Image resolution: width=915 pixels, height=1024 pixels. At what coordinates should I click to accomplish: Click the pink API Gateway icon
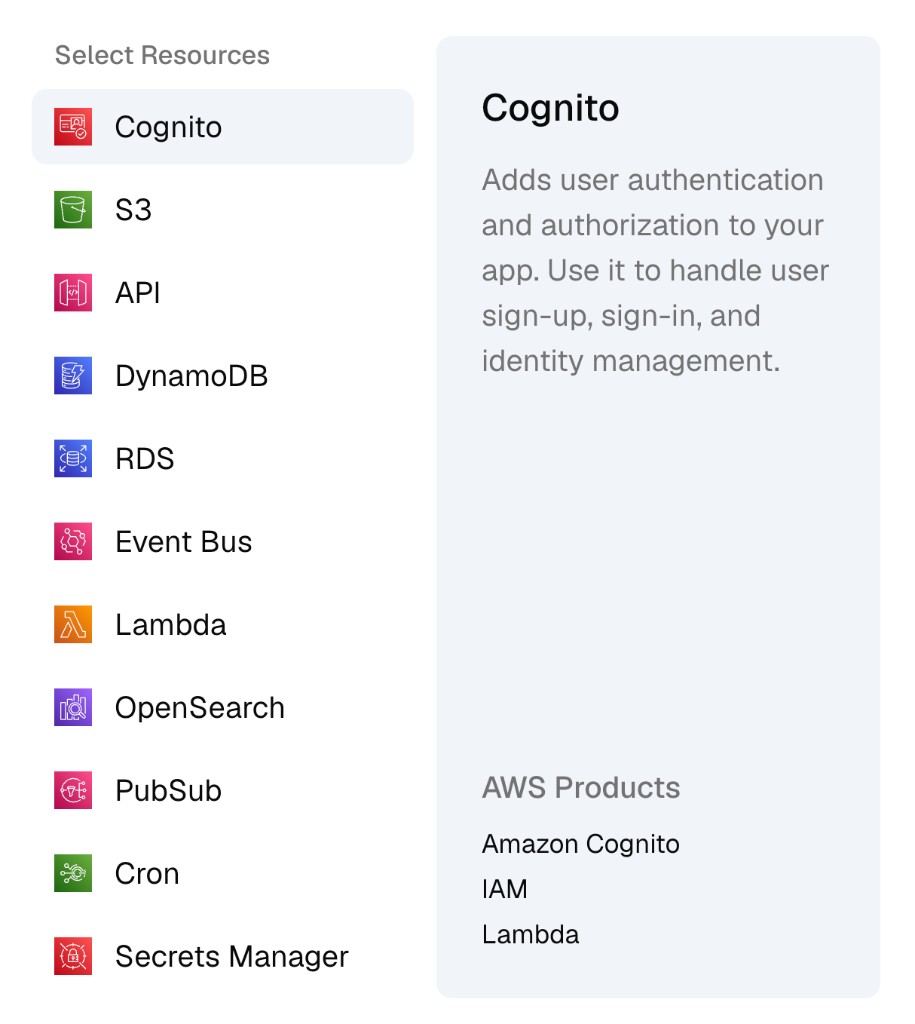coord(72,293)
